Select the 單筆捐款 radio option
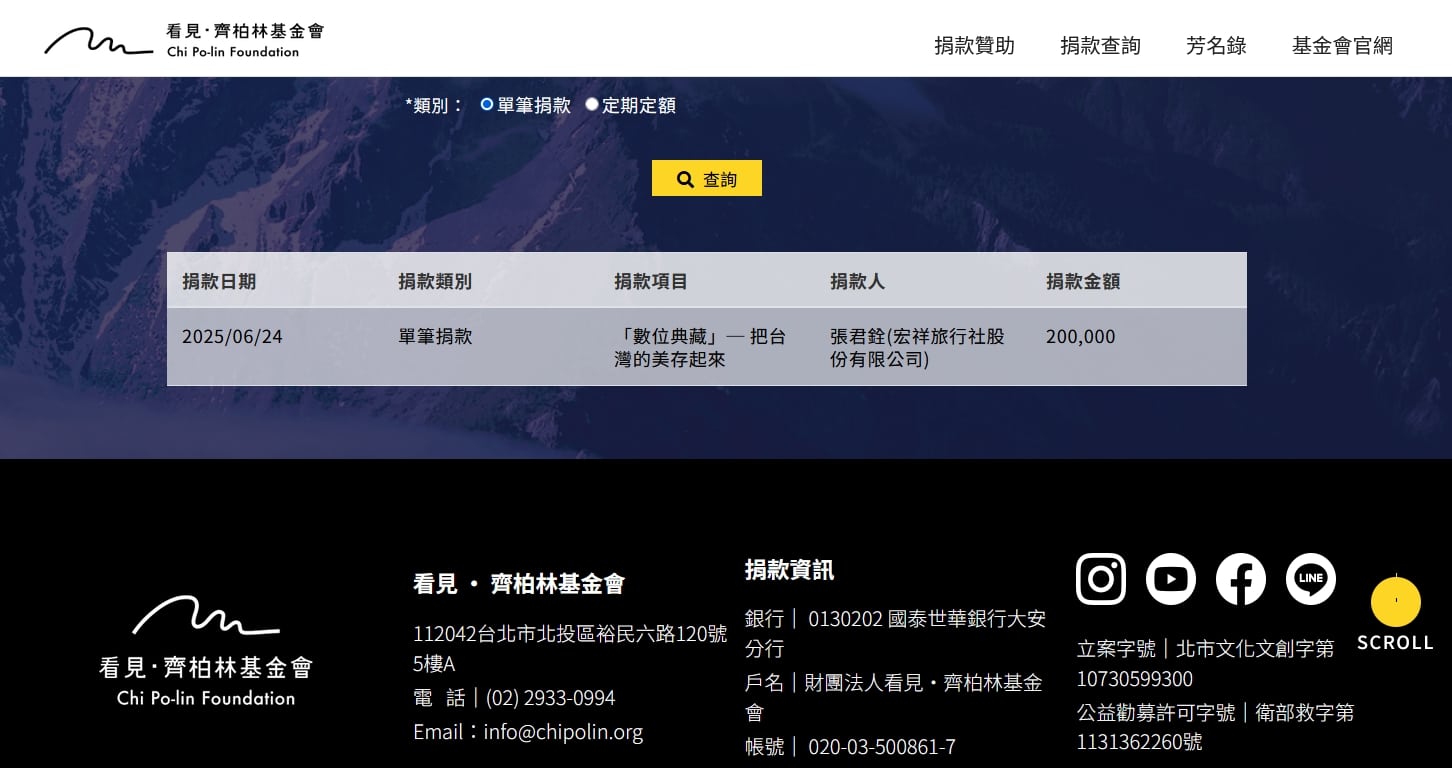 [x=487, y=104]
